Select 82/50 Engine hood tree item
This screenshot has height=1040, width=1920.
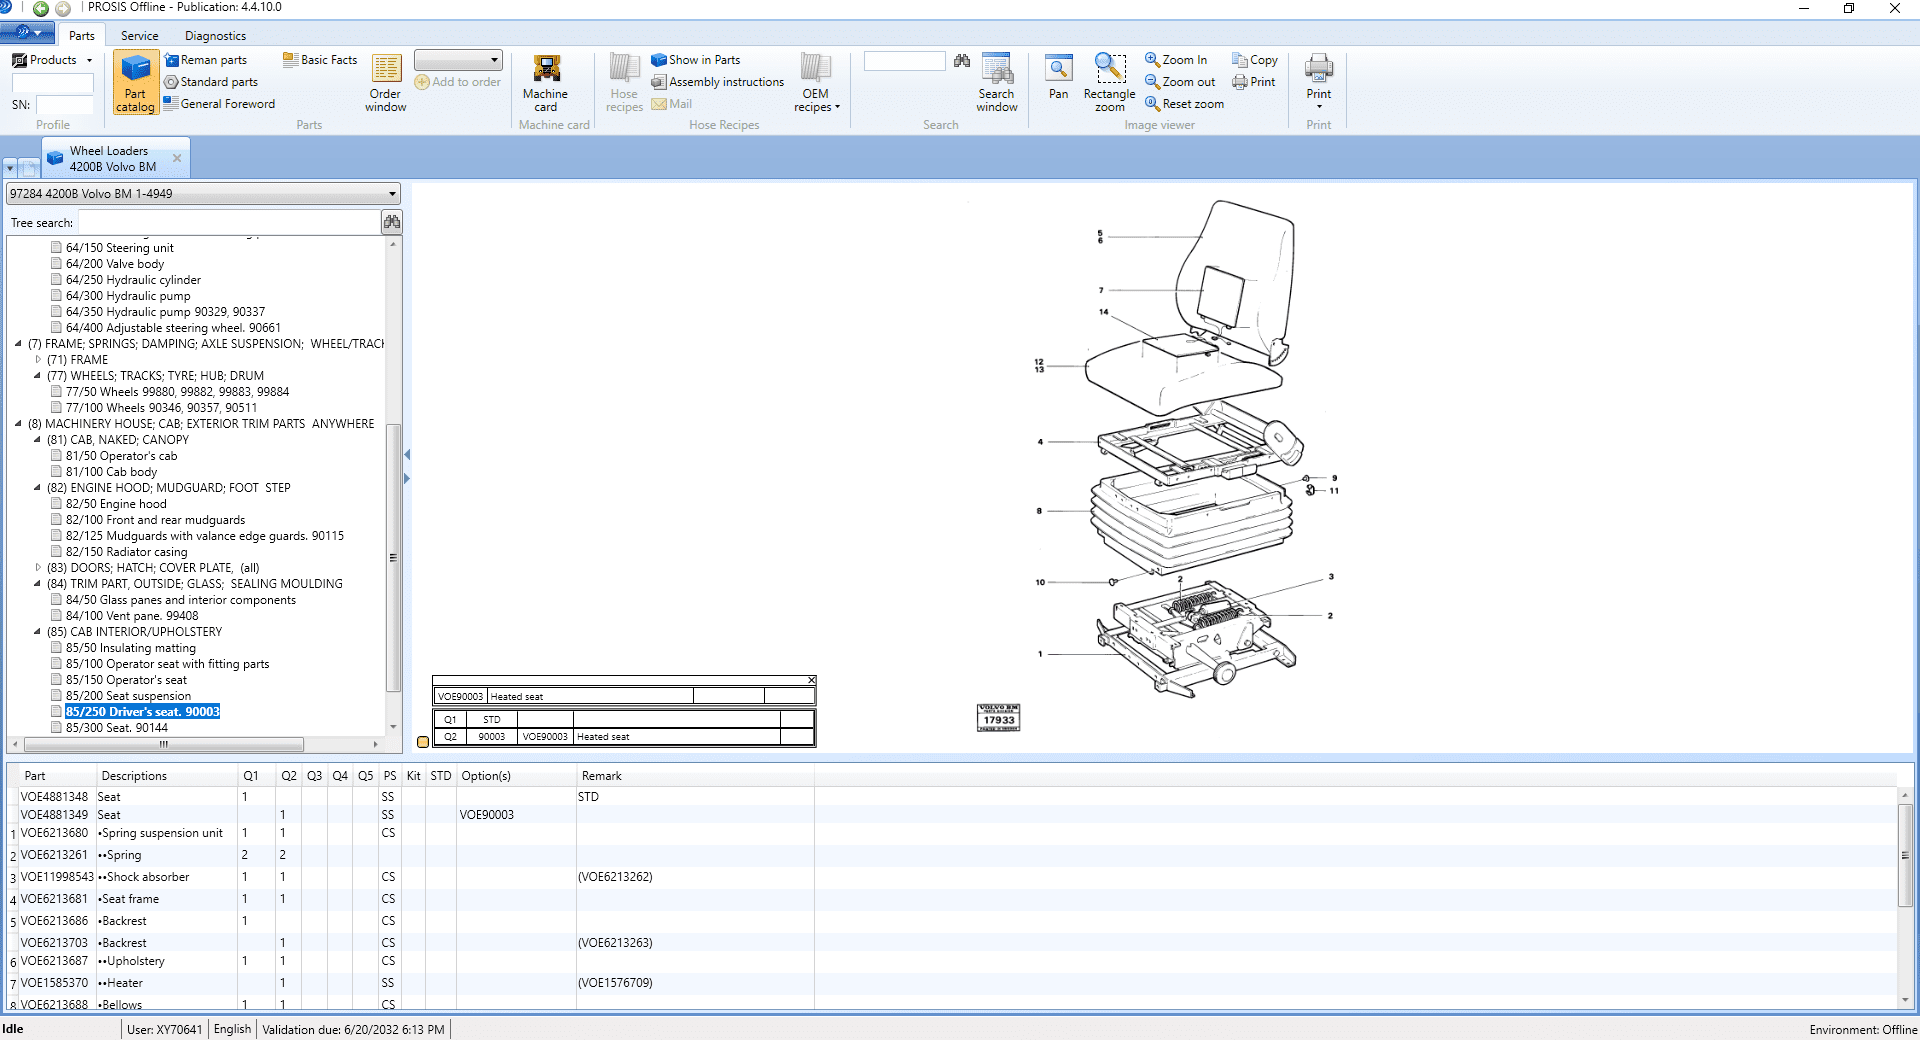click(x=116, y=504)
